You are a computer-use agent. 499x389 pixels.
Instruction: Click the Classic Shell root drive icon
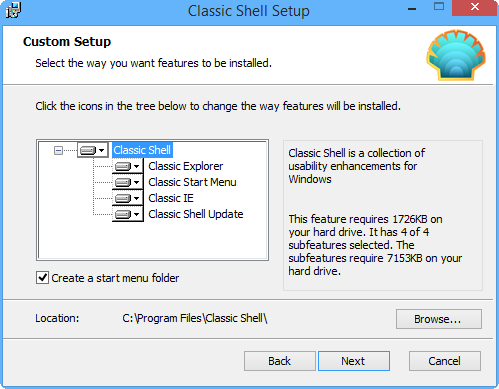click(88, 150)
